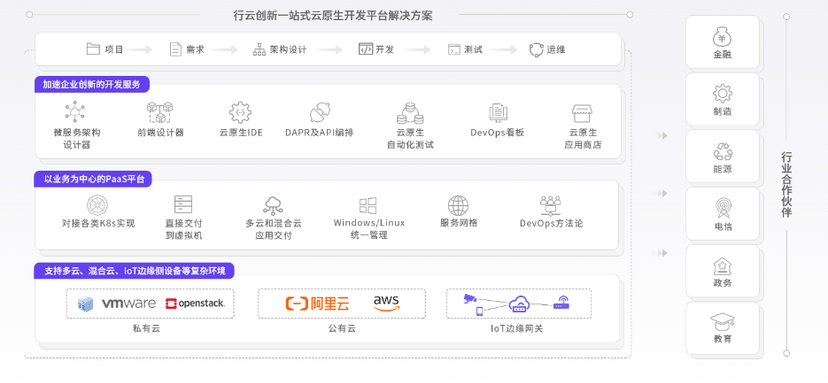Select the 云原生自动化测试 database icon
The height and width of the screenshot is (383, 828).
(410, 113)
